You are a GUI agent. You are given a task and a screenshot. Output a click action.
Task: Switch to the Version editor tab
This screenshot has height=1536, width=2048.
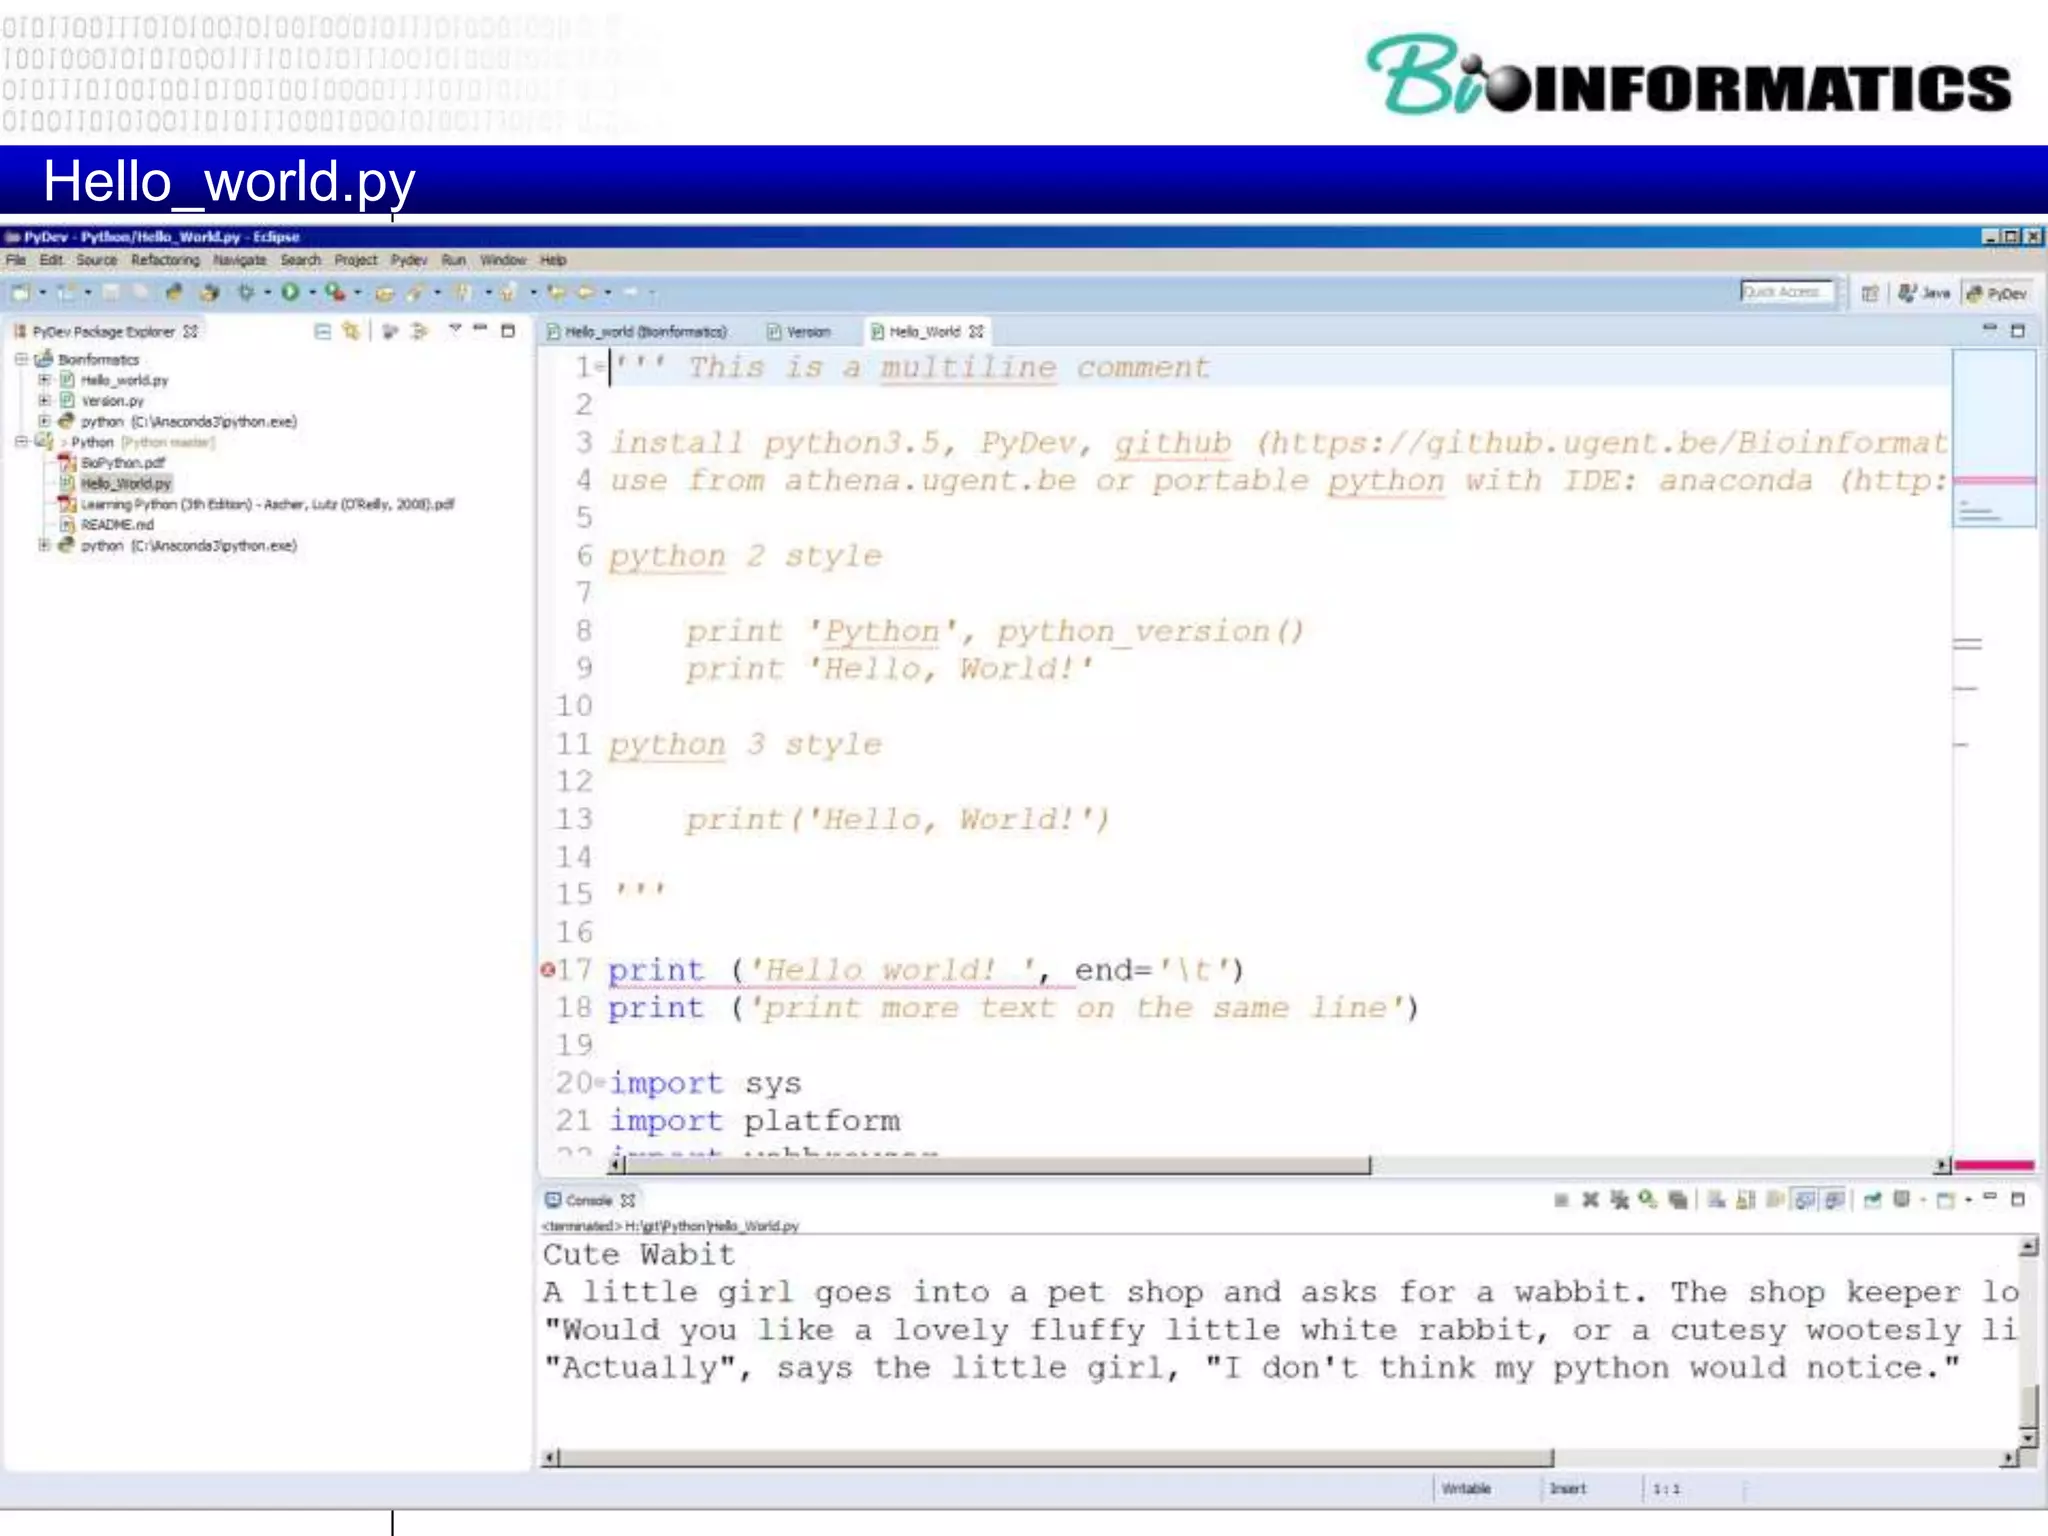(x=799, y=331)
